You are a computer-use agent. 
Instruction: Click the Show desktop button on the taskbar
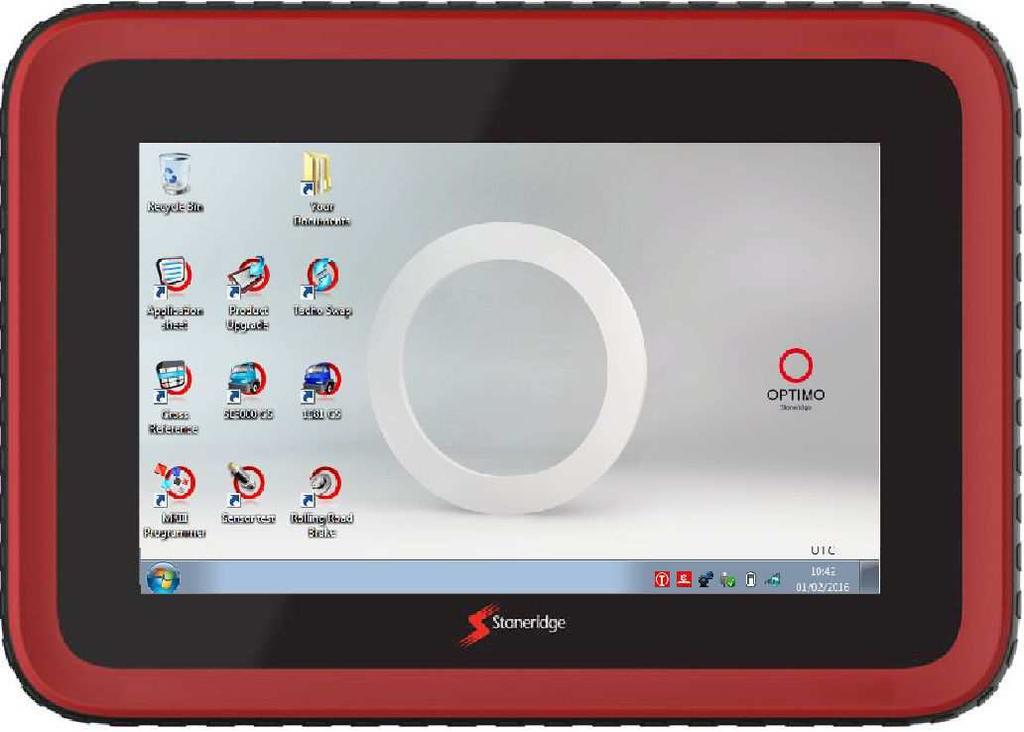pos(869,578)
